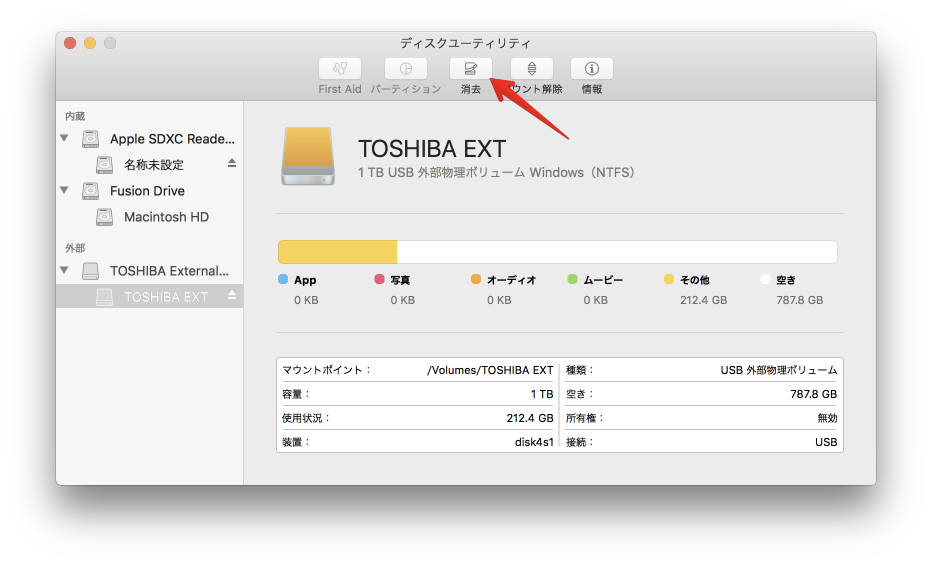Screen dimensions: 932x565
Task: Click the pink 写真 legend swatch
Action: coord(379,279)
